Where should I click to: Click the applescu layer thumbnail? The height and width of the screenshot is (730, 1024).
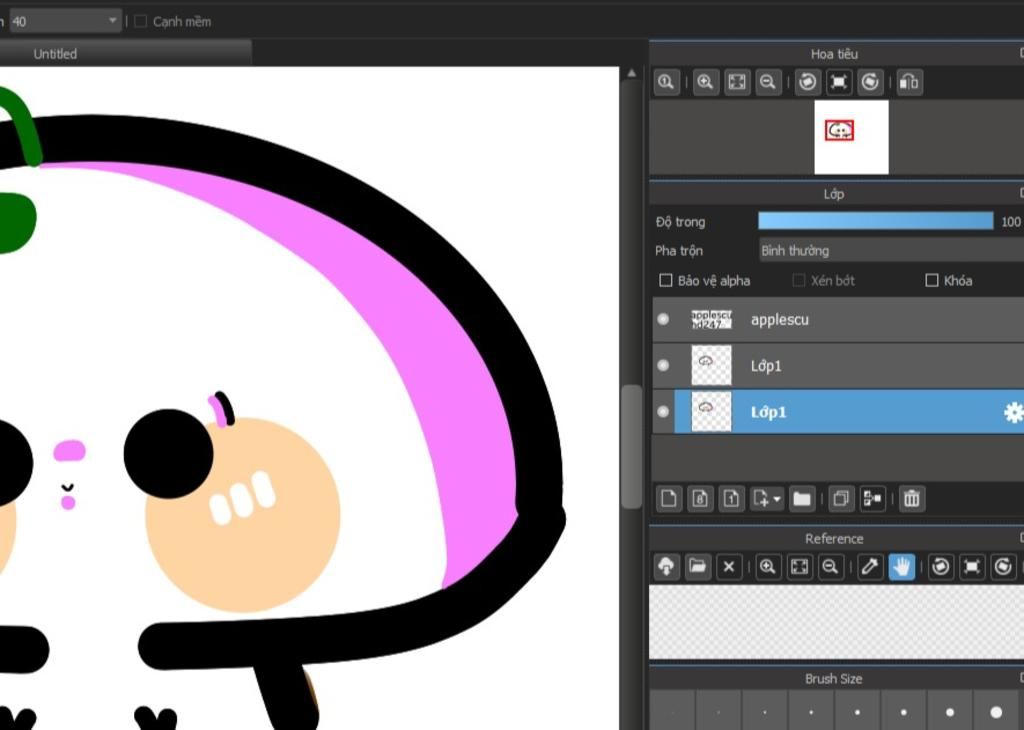(x=711, y=319)
